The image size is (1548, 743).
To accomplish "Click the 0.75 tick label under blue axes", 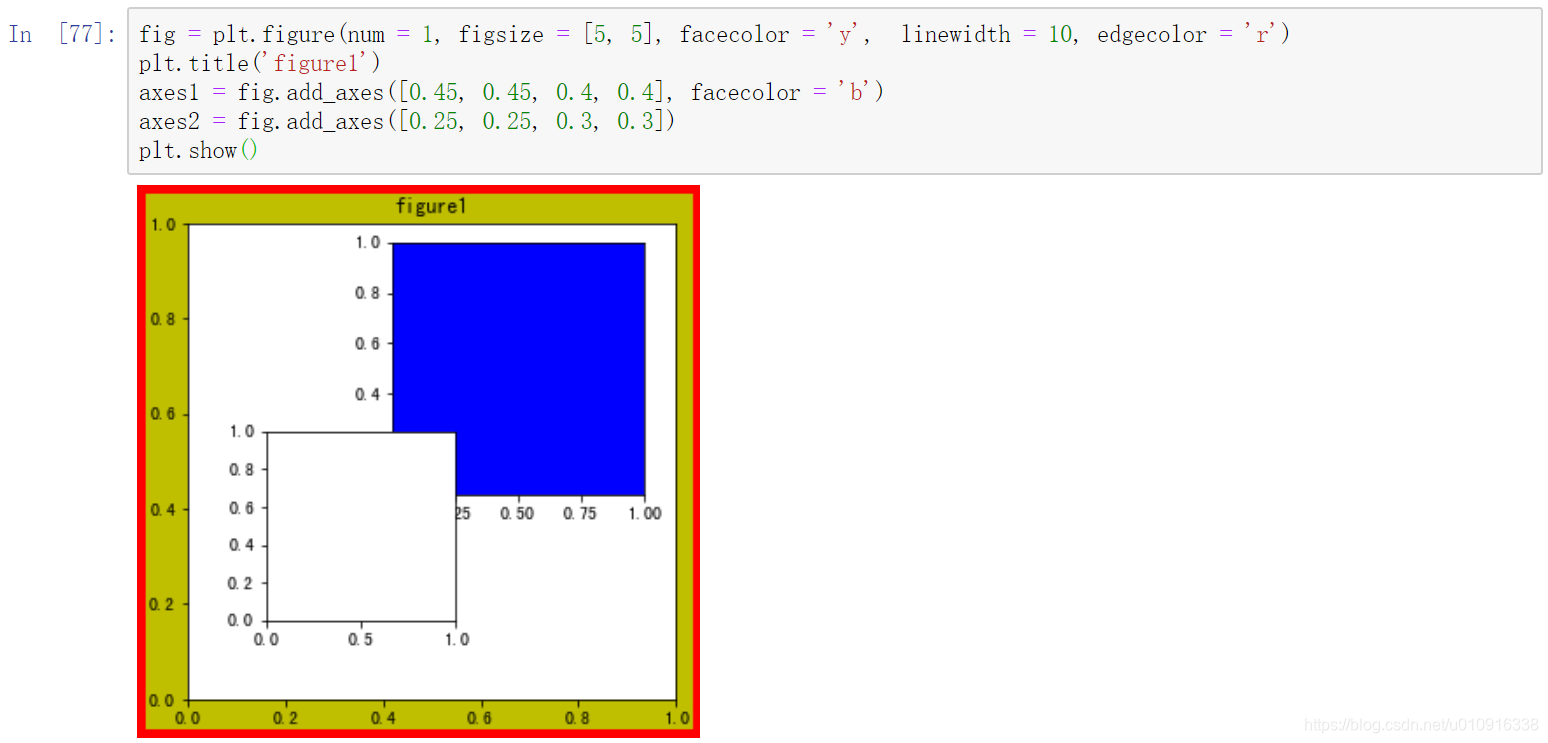I will 579,514.
